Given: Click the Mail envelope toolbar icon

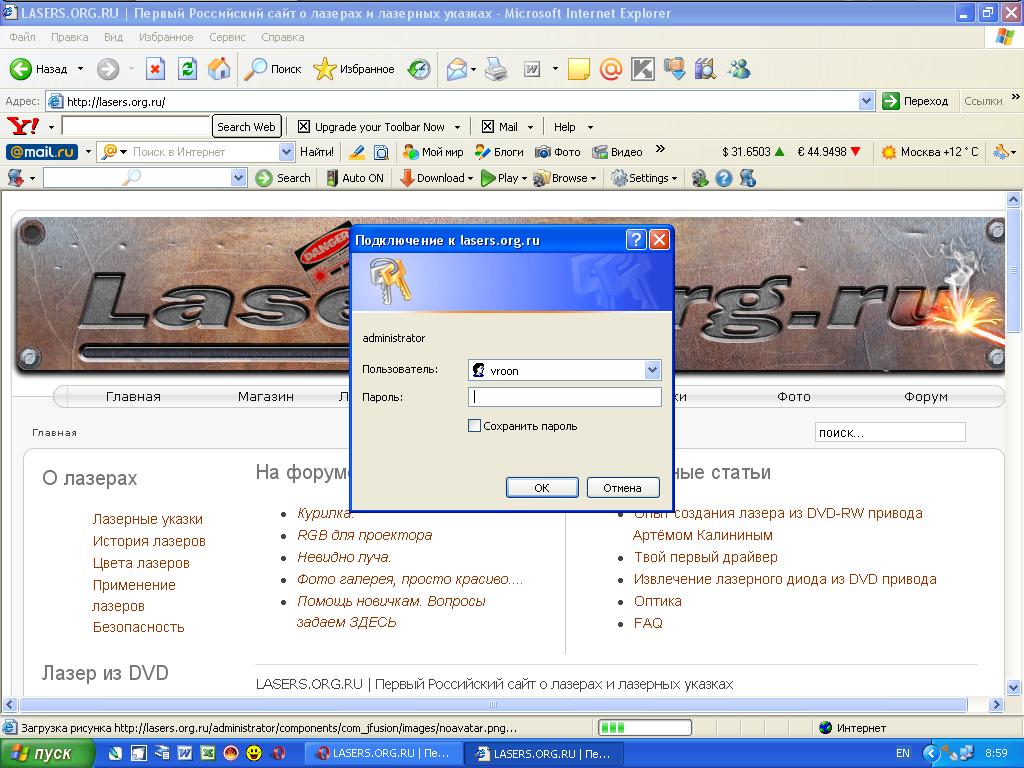Looking at the screenshot, I should click(x=456, y=69).
